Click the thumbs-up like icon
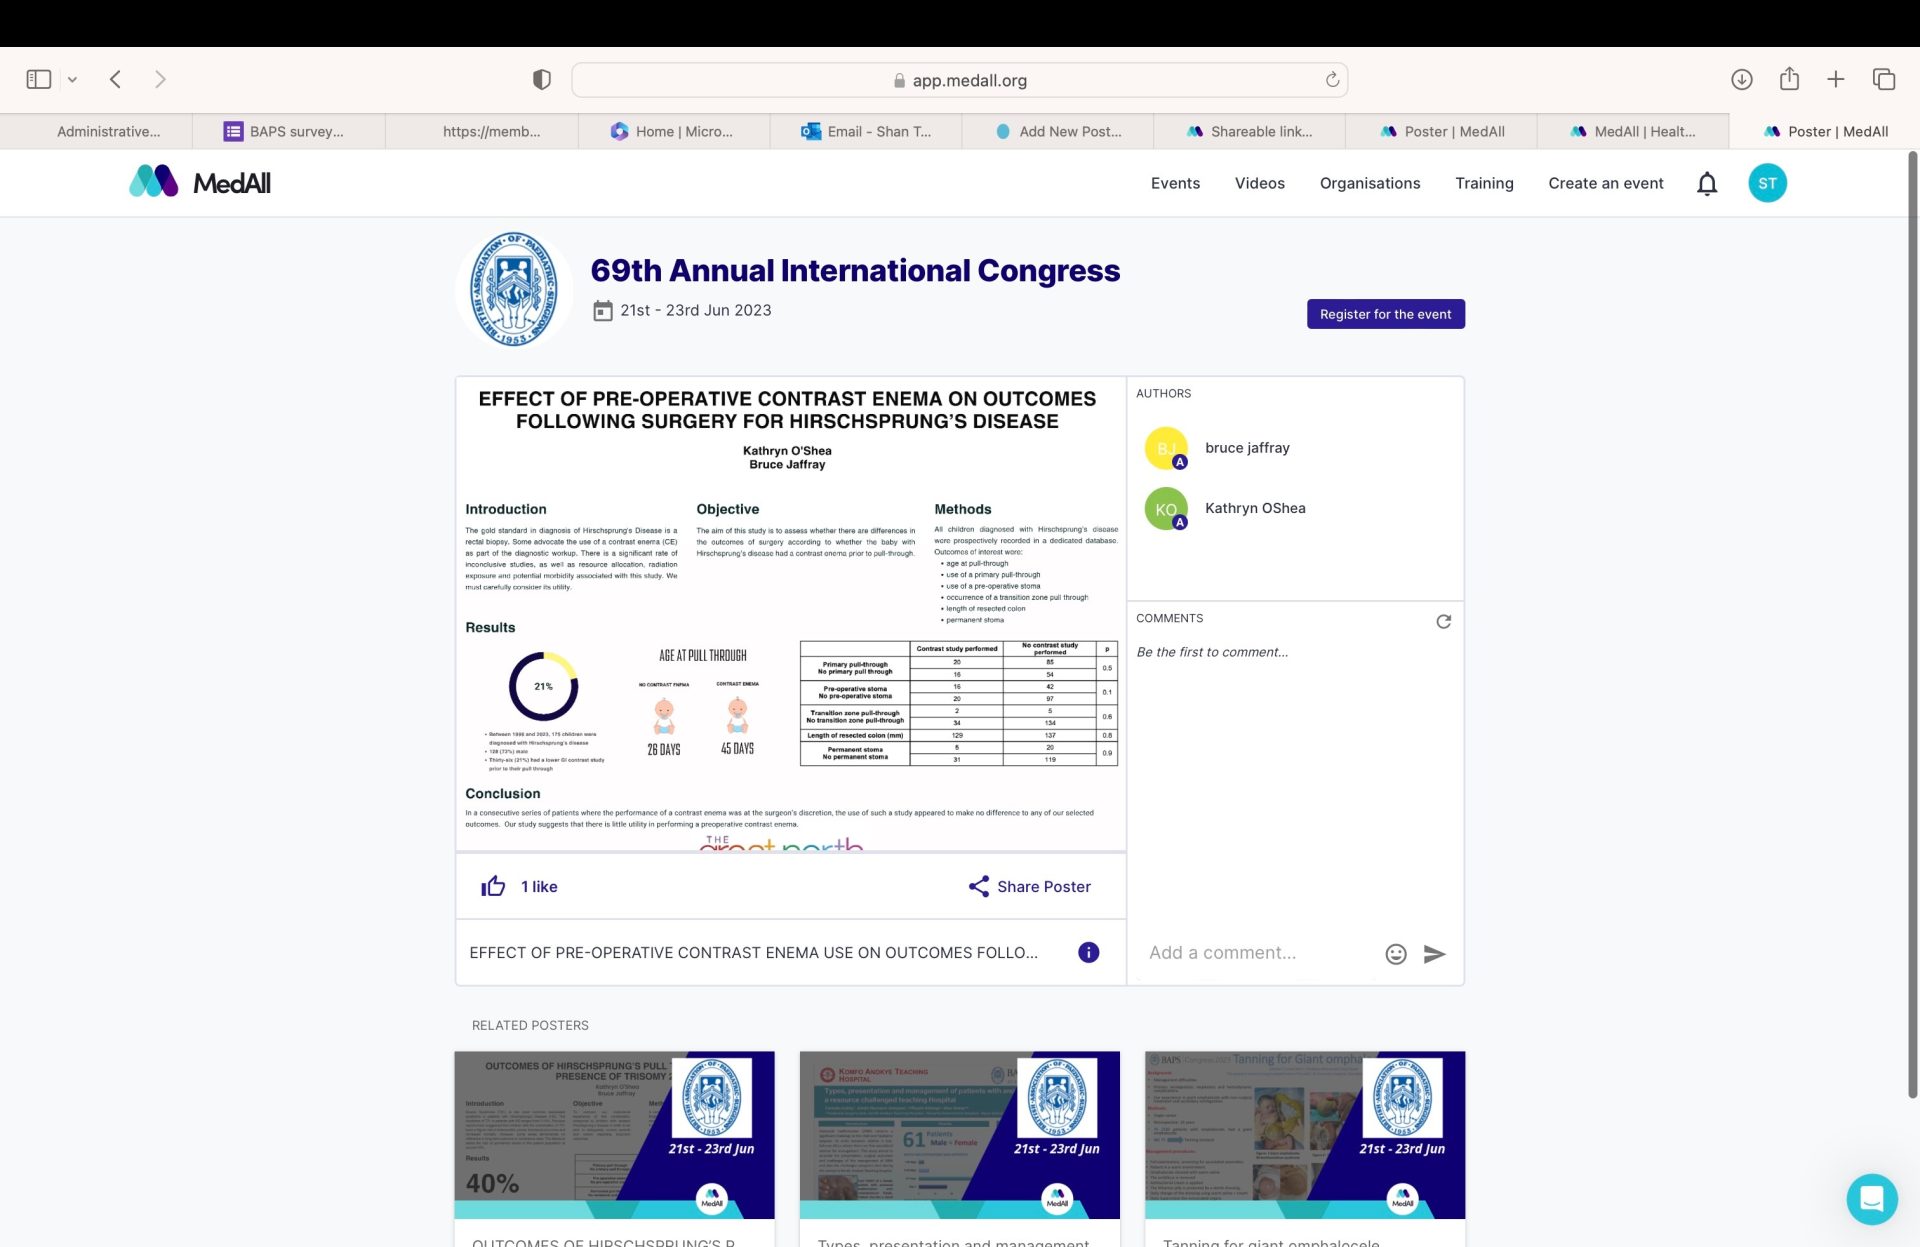Viewport: 1920px width, 1247px height. click(493, 886)
